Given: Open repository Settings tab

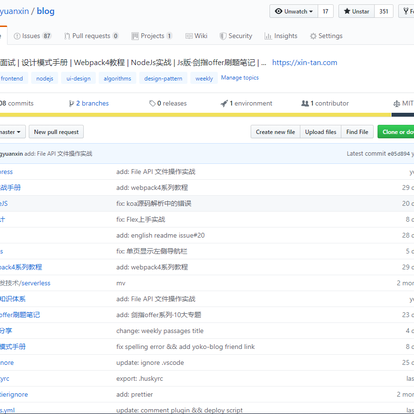Looking at the screenshot, I should click(326, 36).
